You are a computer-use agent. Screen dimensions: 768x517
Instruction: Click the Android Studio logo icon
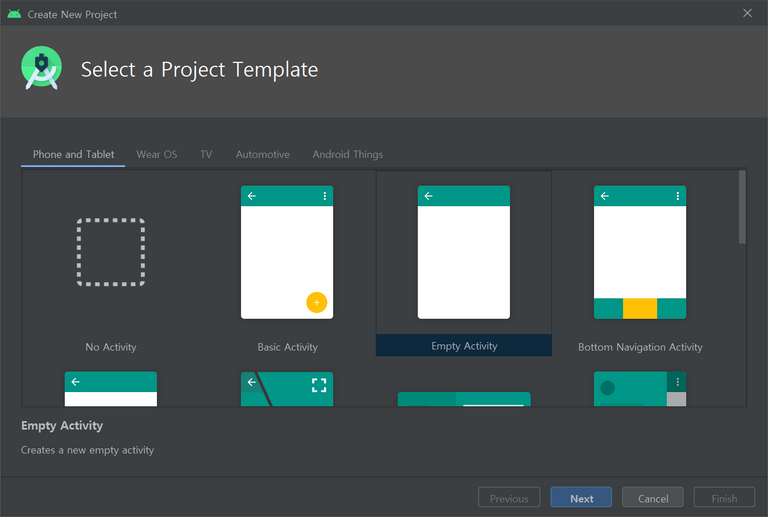pyautogui.click(x=42, y=68)
